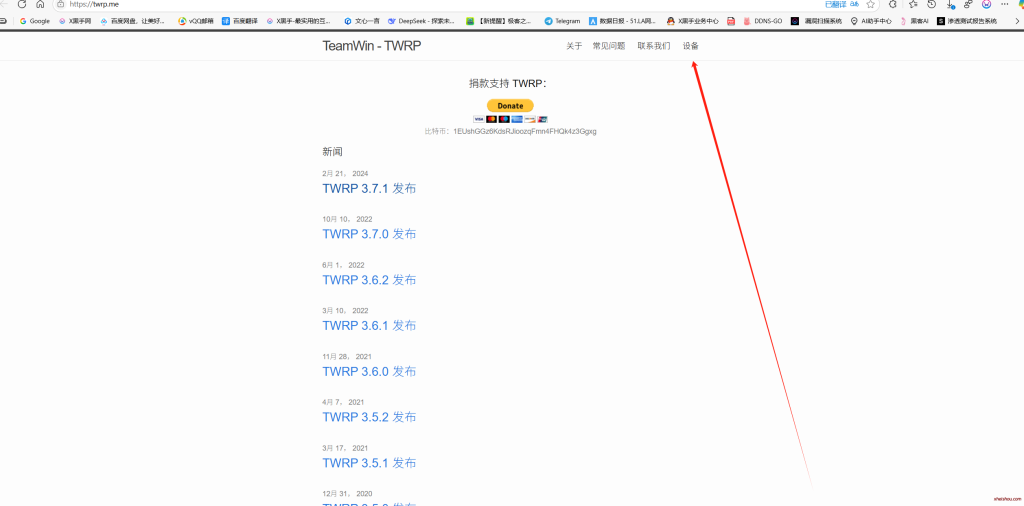Click the yellow PayPal Donate button
This screenshot has width=1024, height=506.
click(510, 105)
